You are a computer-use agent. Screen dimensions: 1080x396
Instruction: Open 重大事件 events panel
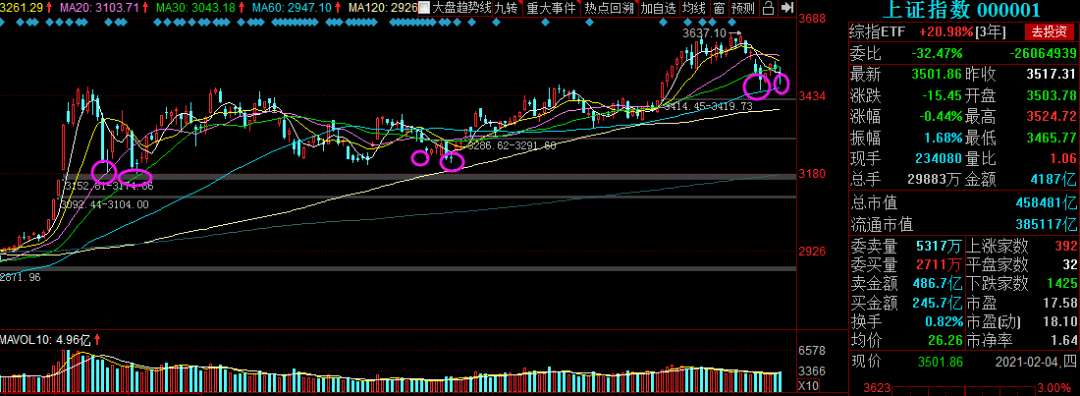[x=550, y=8]
